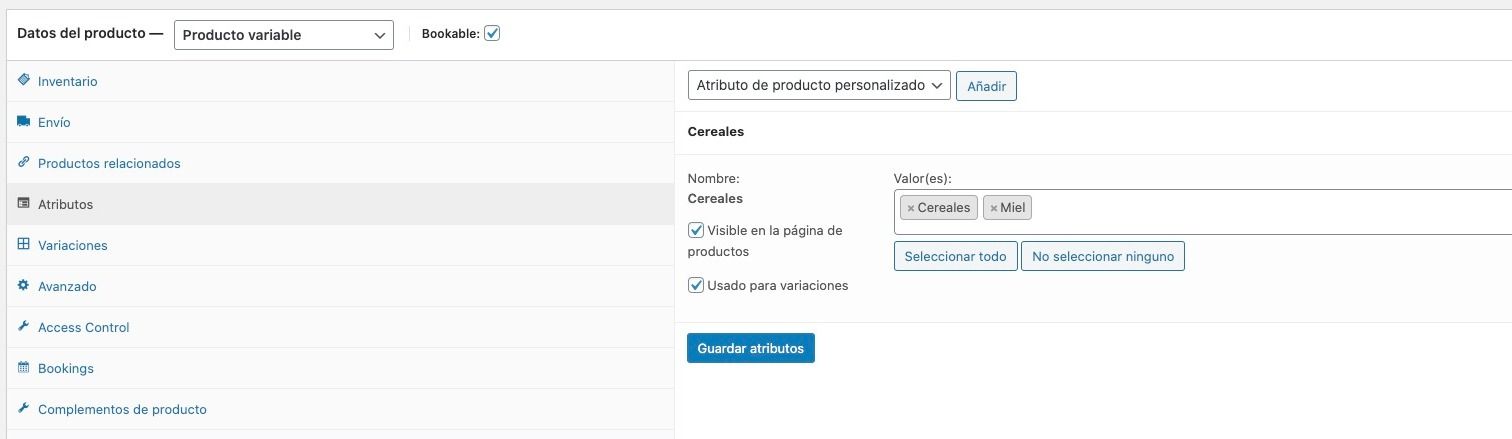Click the Añadir button
Viewport: 1512px width, 439px height.
pos(987,86)
